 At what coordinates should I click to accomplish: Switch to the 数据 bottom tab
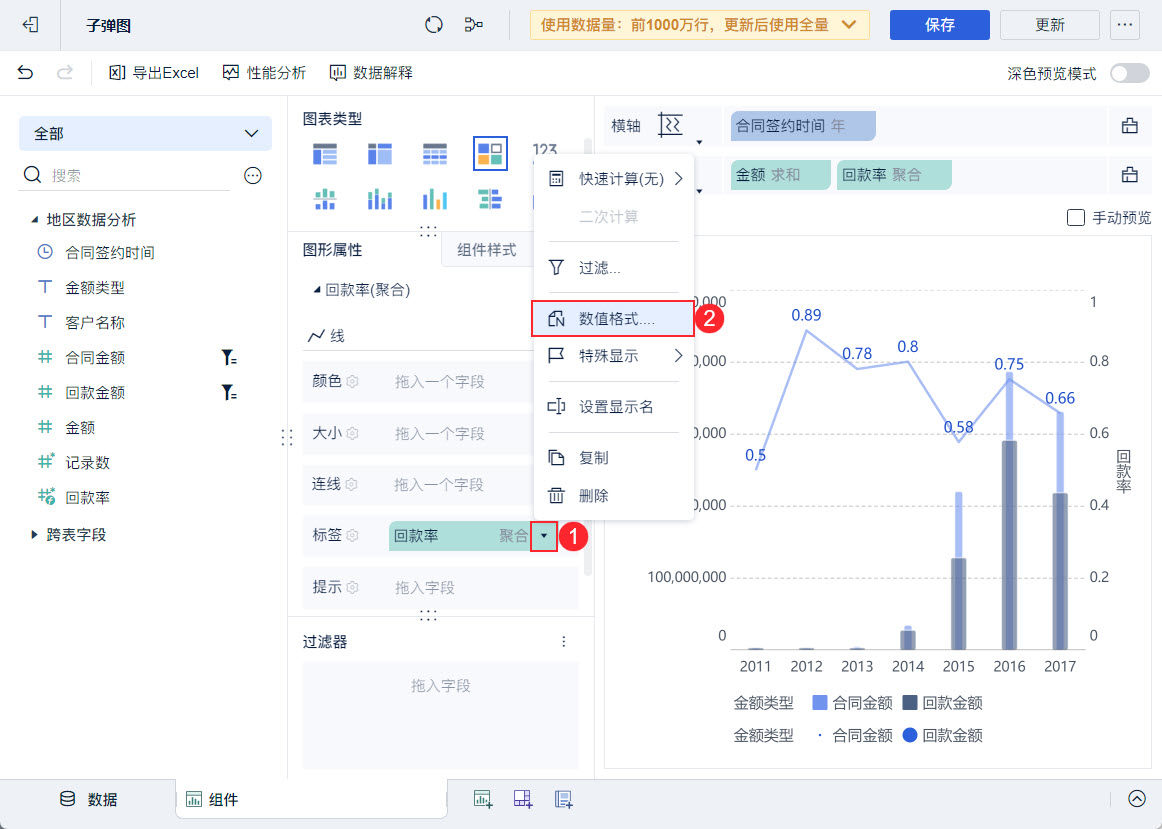coord(87,799)
